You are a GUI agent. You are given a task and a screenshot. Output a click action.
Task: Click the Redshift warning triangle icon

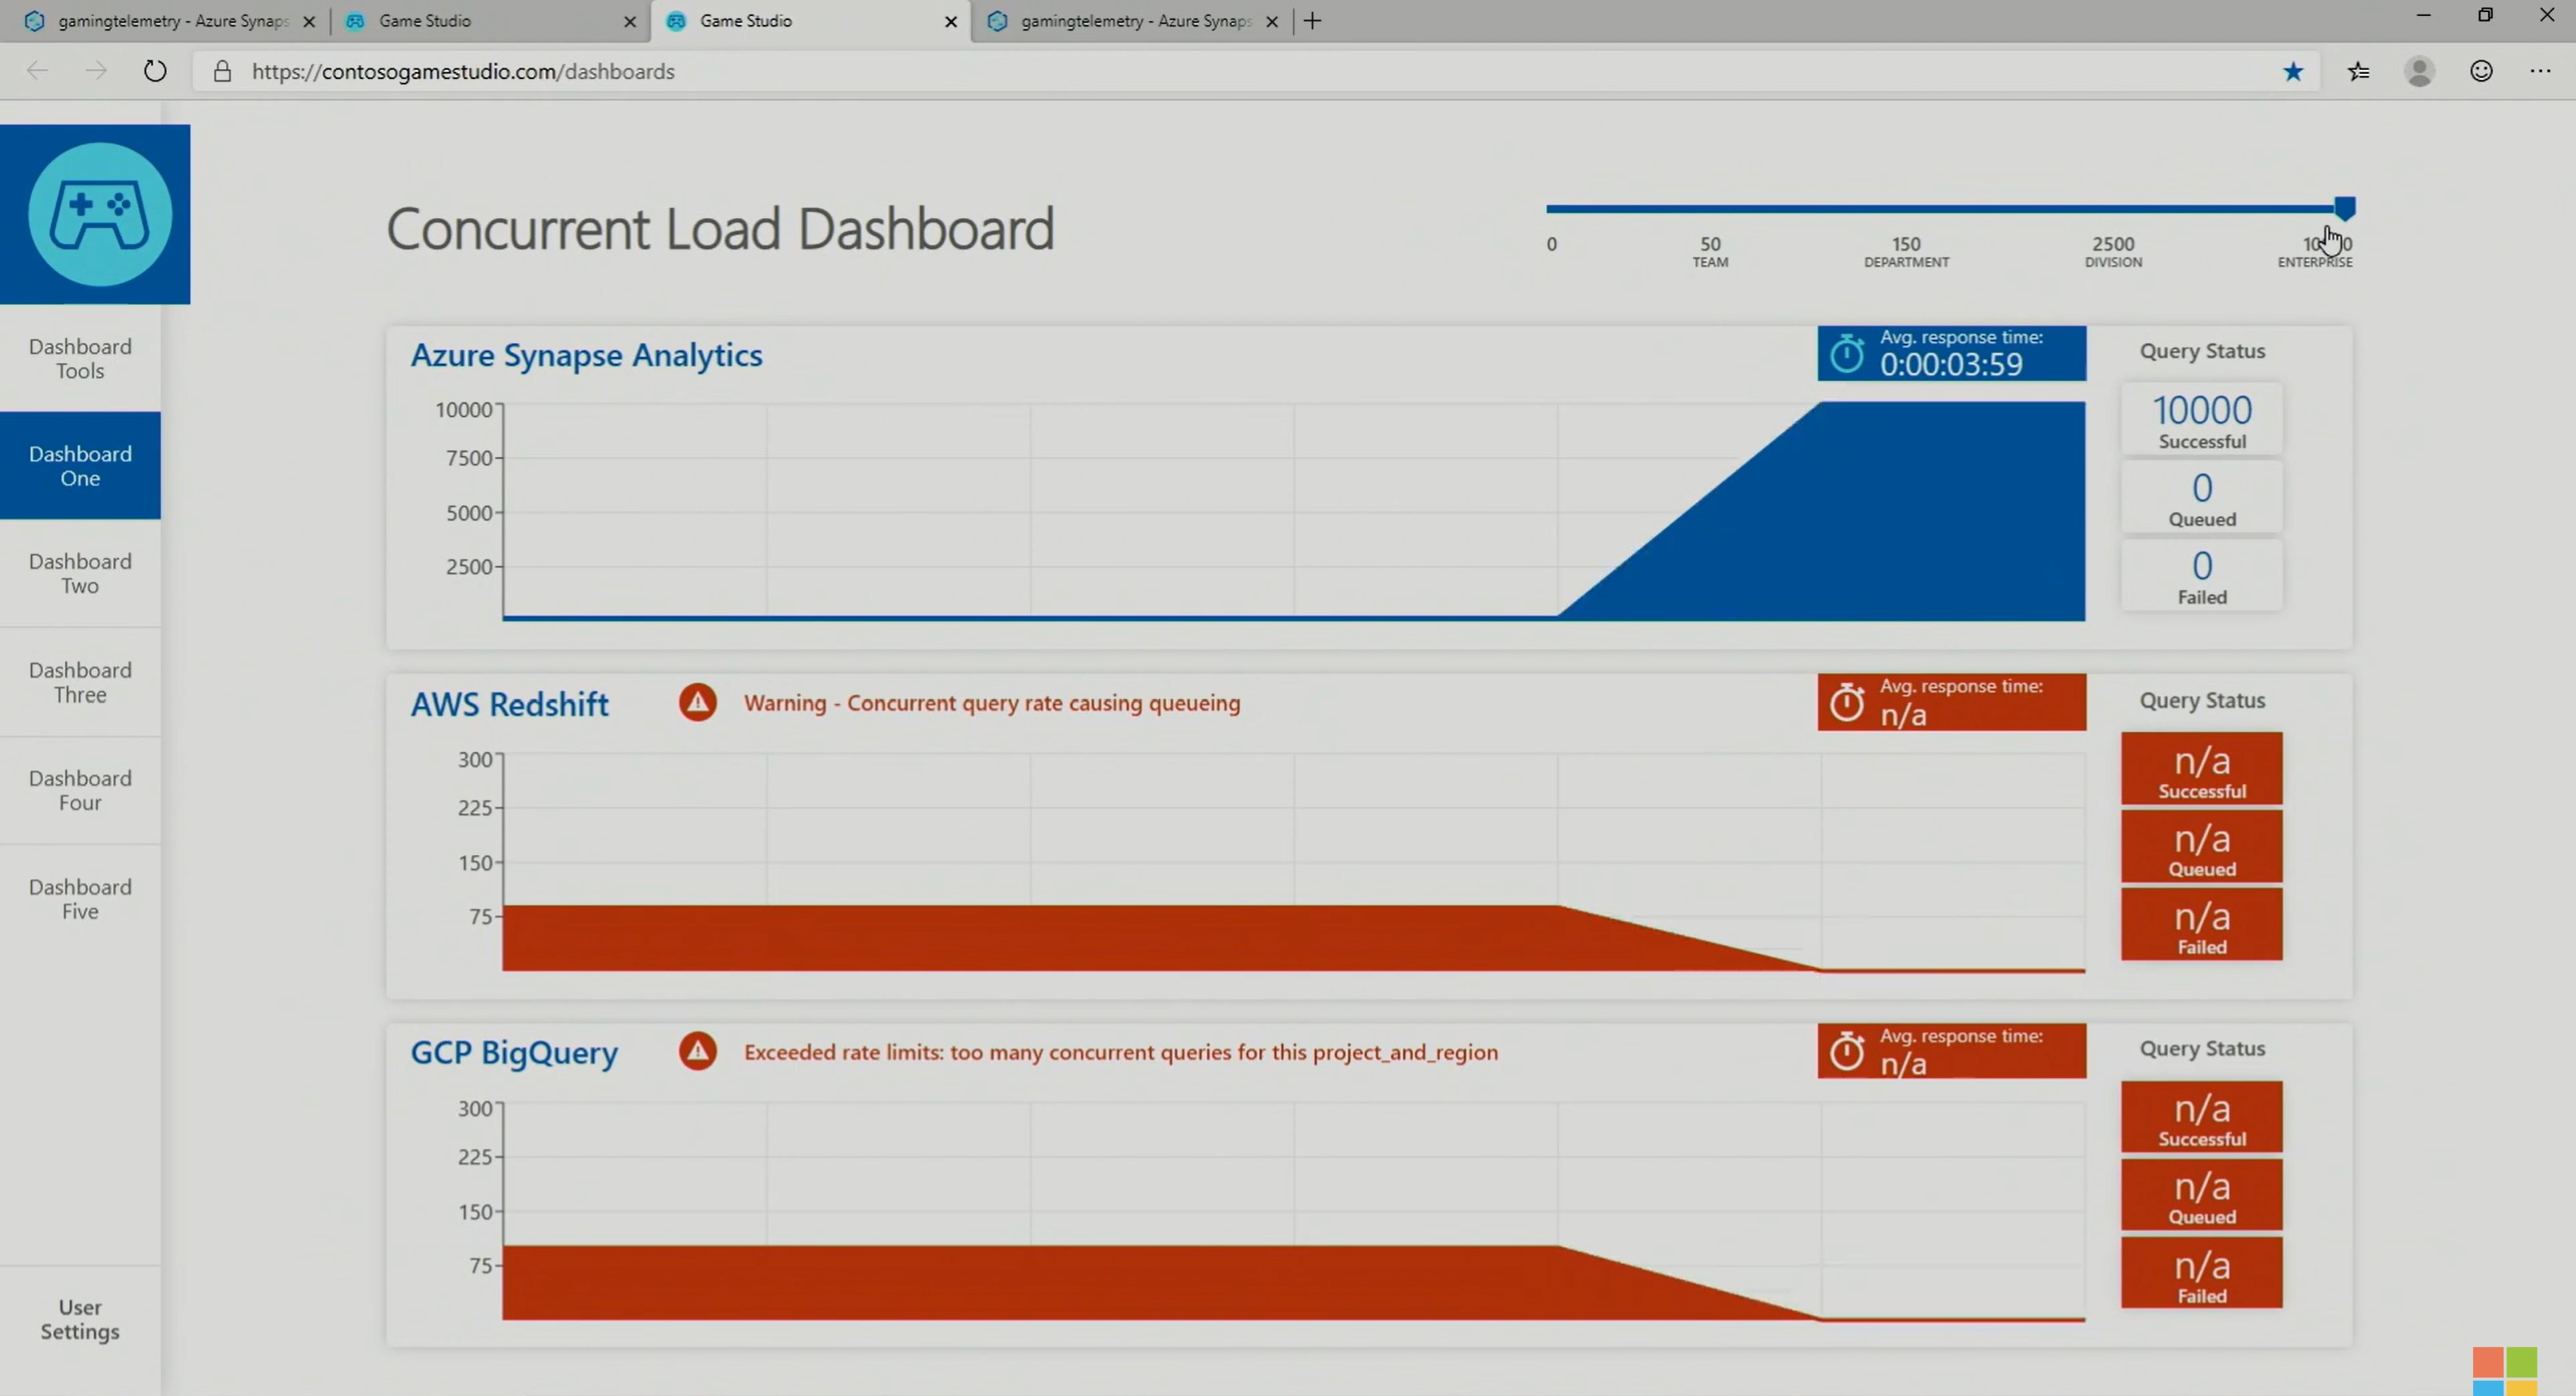click(x=698, y=702)
